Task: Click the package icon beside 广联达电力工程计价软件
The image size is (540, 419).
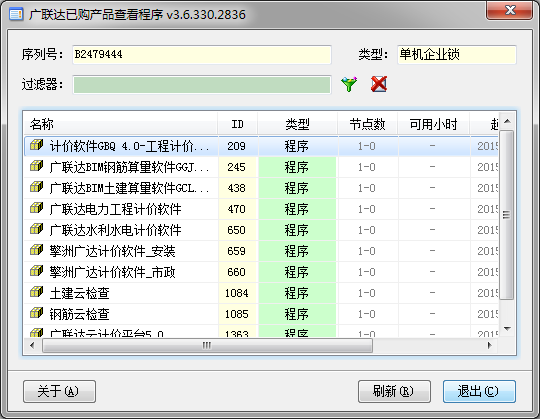Action: click(x=36, y=208)
